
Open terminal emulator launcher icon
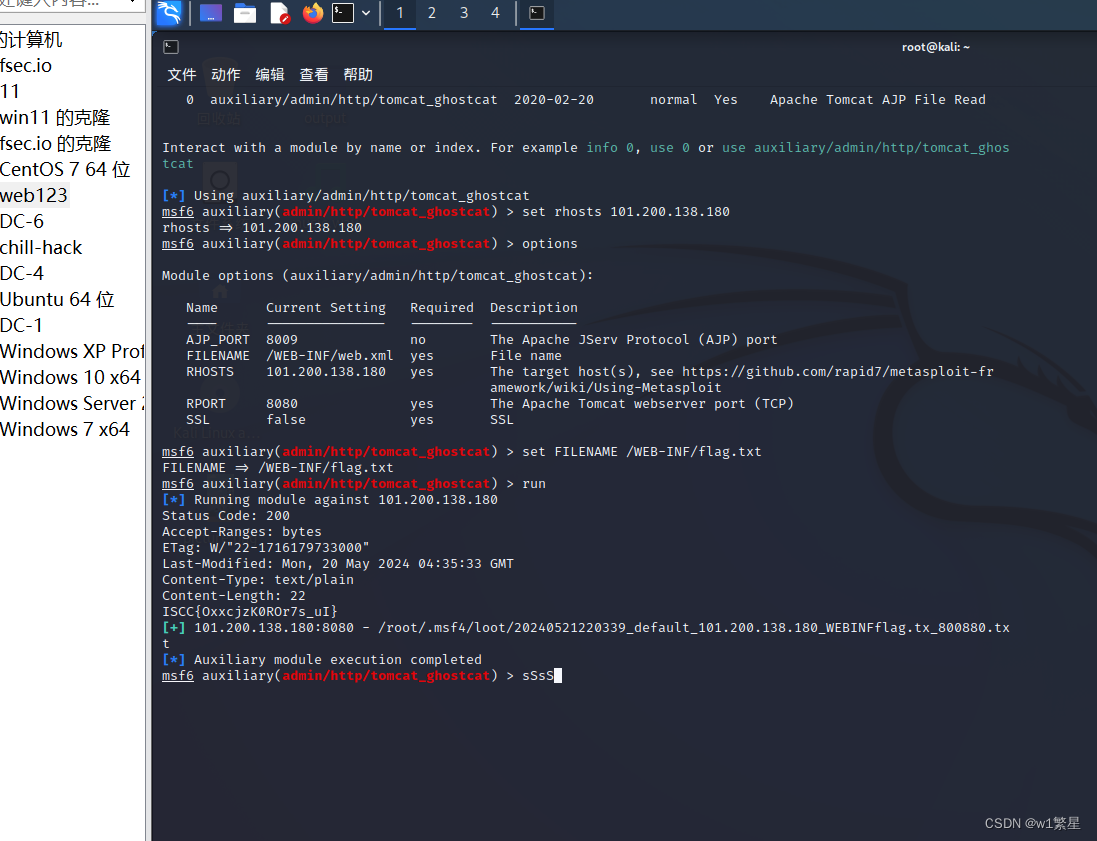(x=342, y=13)
